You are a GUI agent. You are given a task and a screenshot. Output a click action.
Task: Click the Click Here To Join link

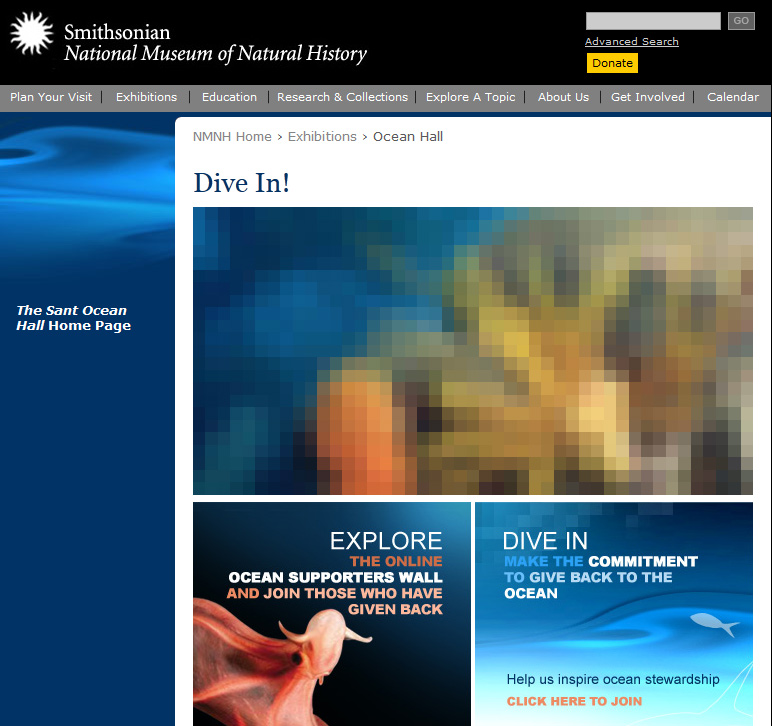click(574, 701)
